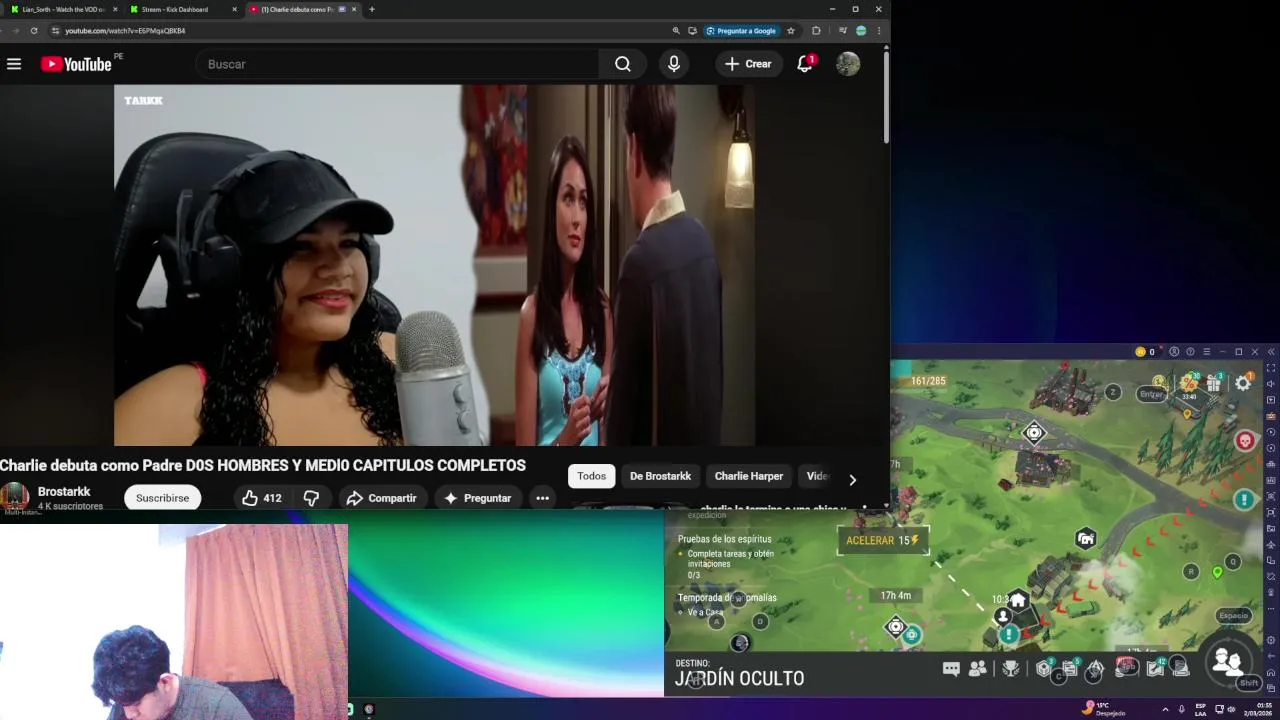Viewport: 1280px width, 720px height.
Task: Open the map icon with 42 badge
Action: [1156, 668]
